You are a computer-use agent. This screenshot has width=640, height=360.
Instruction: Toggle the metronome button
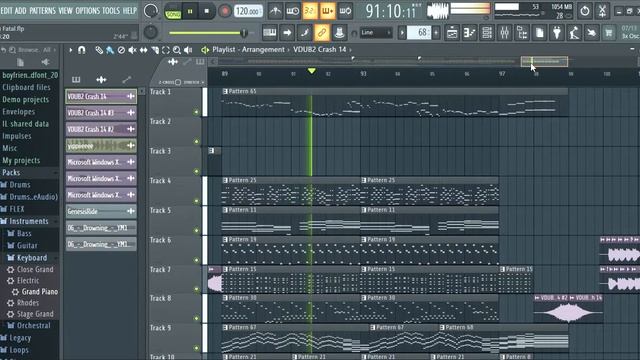point(275,11)
